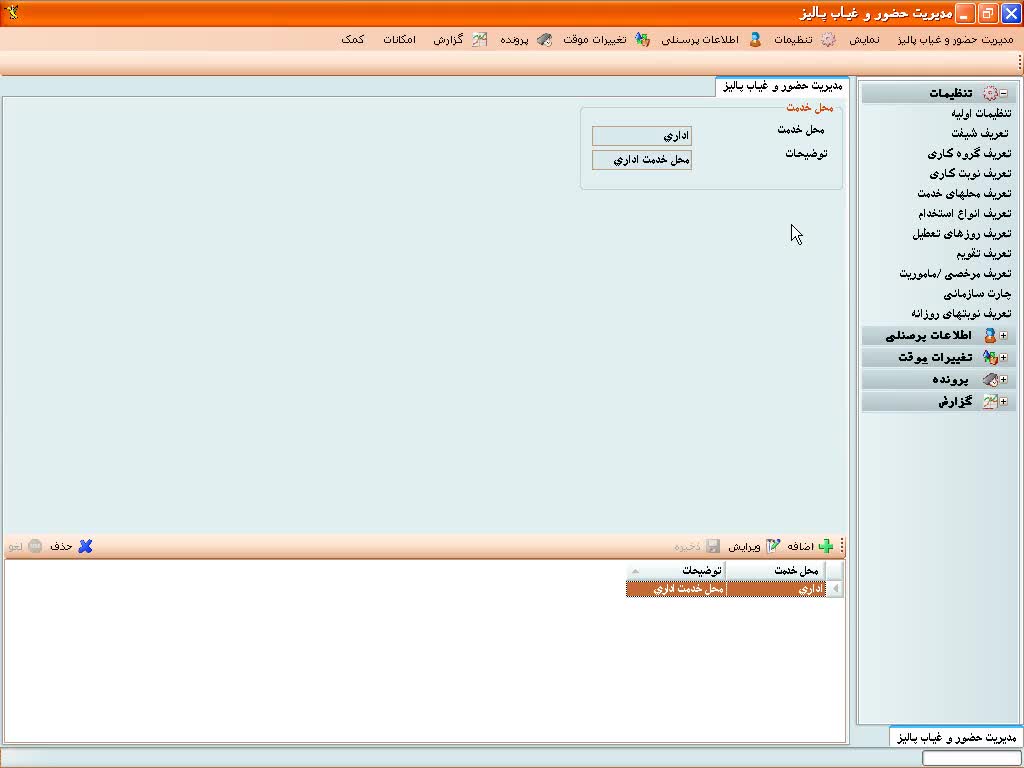Select the bottom مدیریت حضور و غیاب پالیز tab
The image size is (1024, 768).
click(957, 737)
